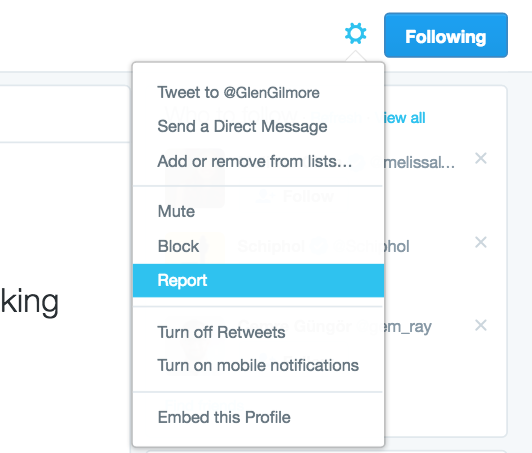
Task: Dismiss the melissal suggestion with X
Action: [x=481, y=158]
